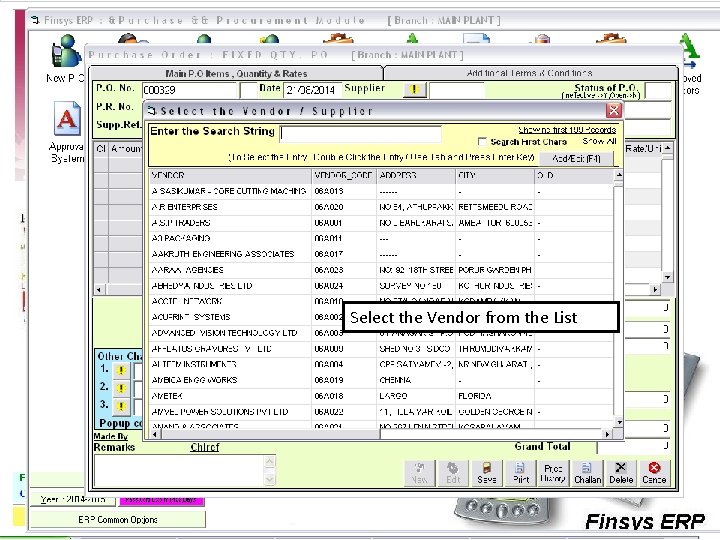Click P.O. items grid scroll down arrow
Viewport: 720px width, 540px height.
(667, 277)
